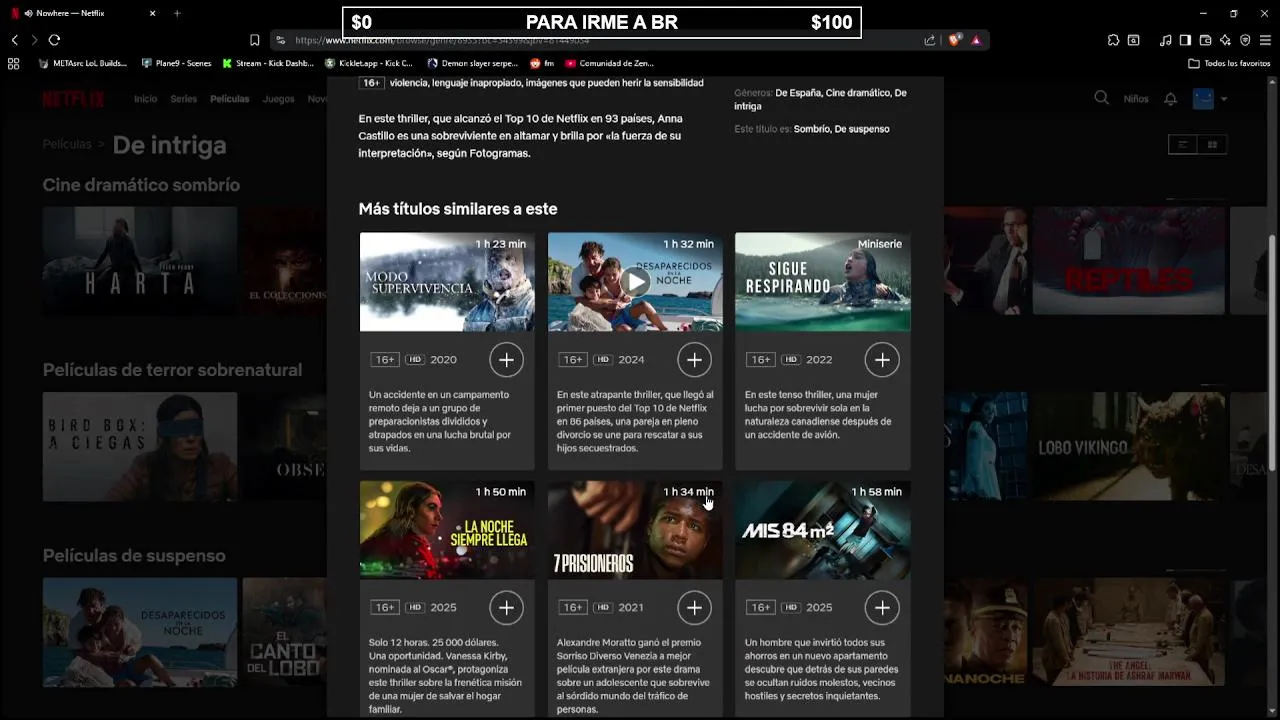Image resolution: width=1280 pixels, height=720 pixels.
Task: Open Netflix search magnifier icon
Action: pyautogui.click(x=1101, y=98)
